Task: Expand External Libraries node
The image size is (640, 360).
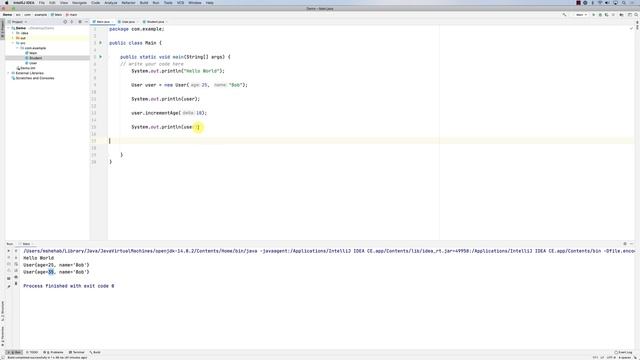Action: tap(9, 73)
